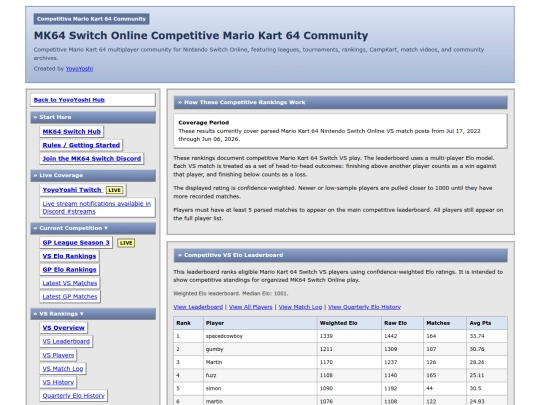Click the LIVE badge beside GP League Season 3

coord(126,243)
